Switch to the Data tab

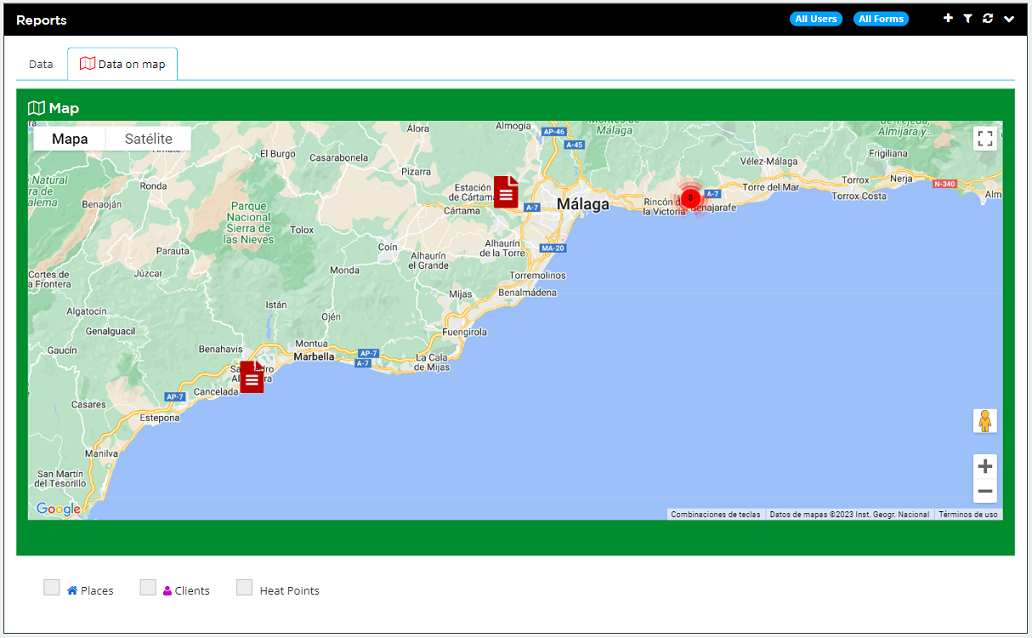(41, 65)
